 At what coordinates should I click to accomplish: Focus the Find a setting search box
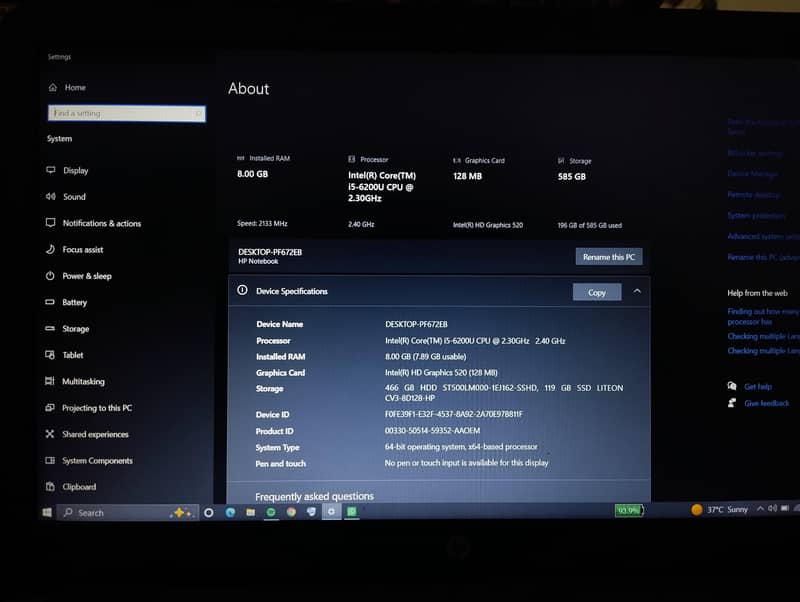(127, 113)
